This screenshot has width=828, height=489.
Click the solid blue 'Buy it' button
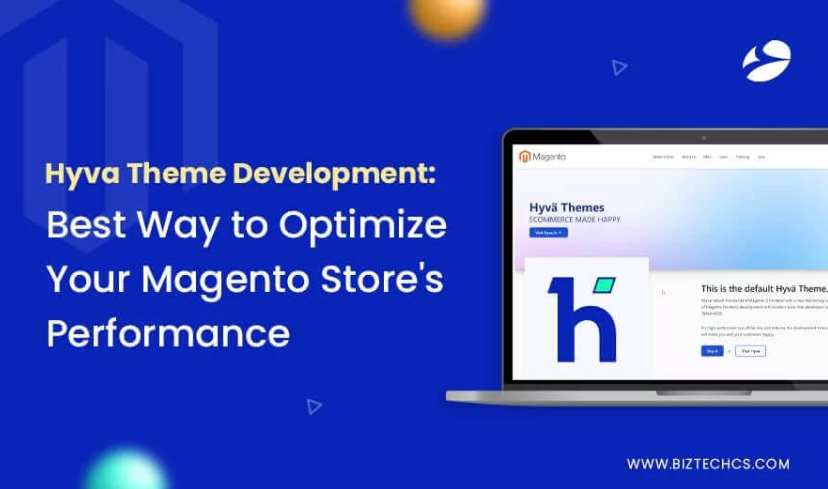coord(712,351)
